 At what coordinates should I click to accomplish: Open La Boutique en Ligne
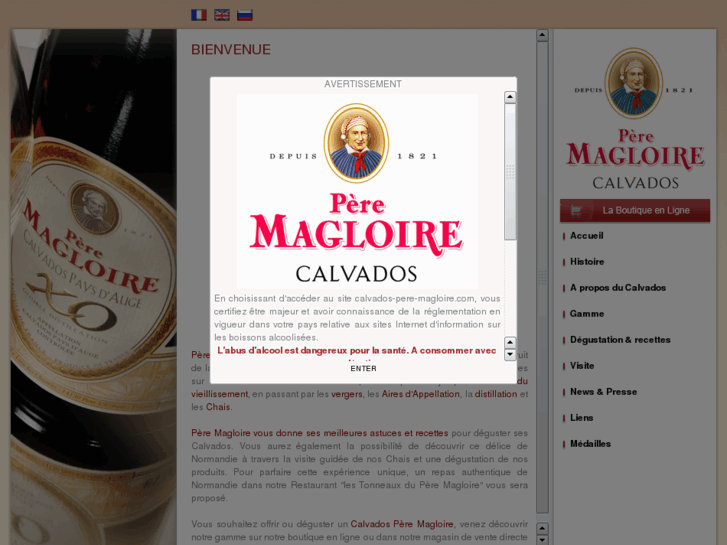click(635, 211)
